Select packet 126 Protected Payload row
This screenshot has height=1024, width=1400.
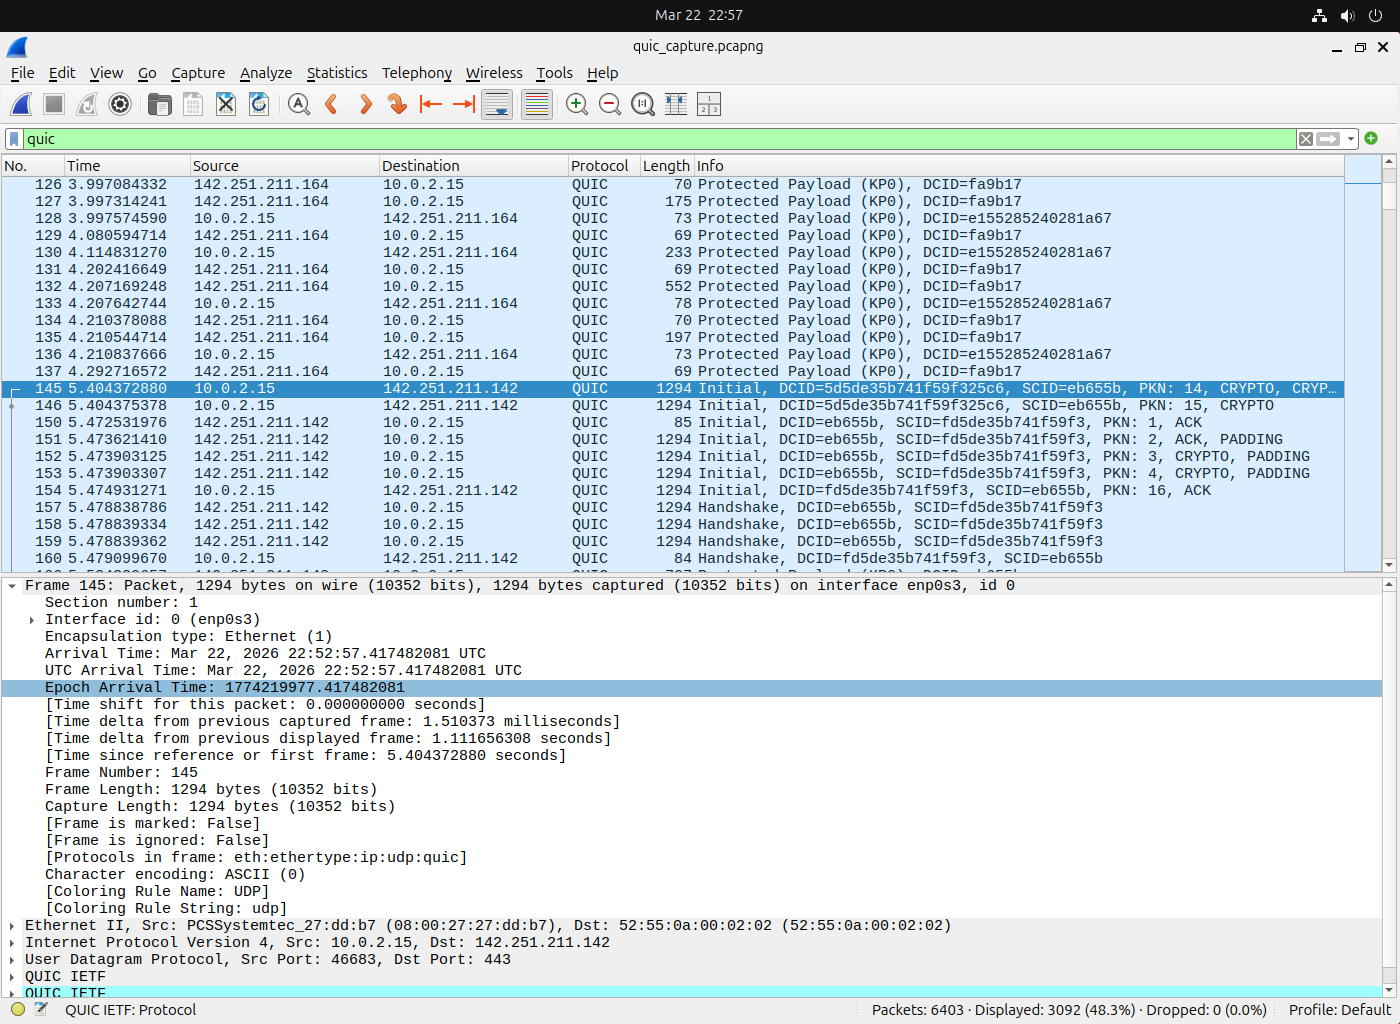point(672,185)
